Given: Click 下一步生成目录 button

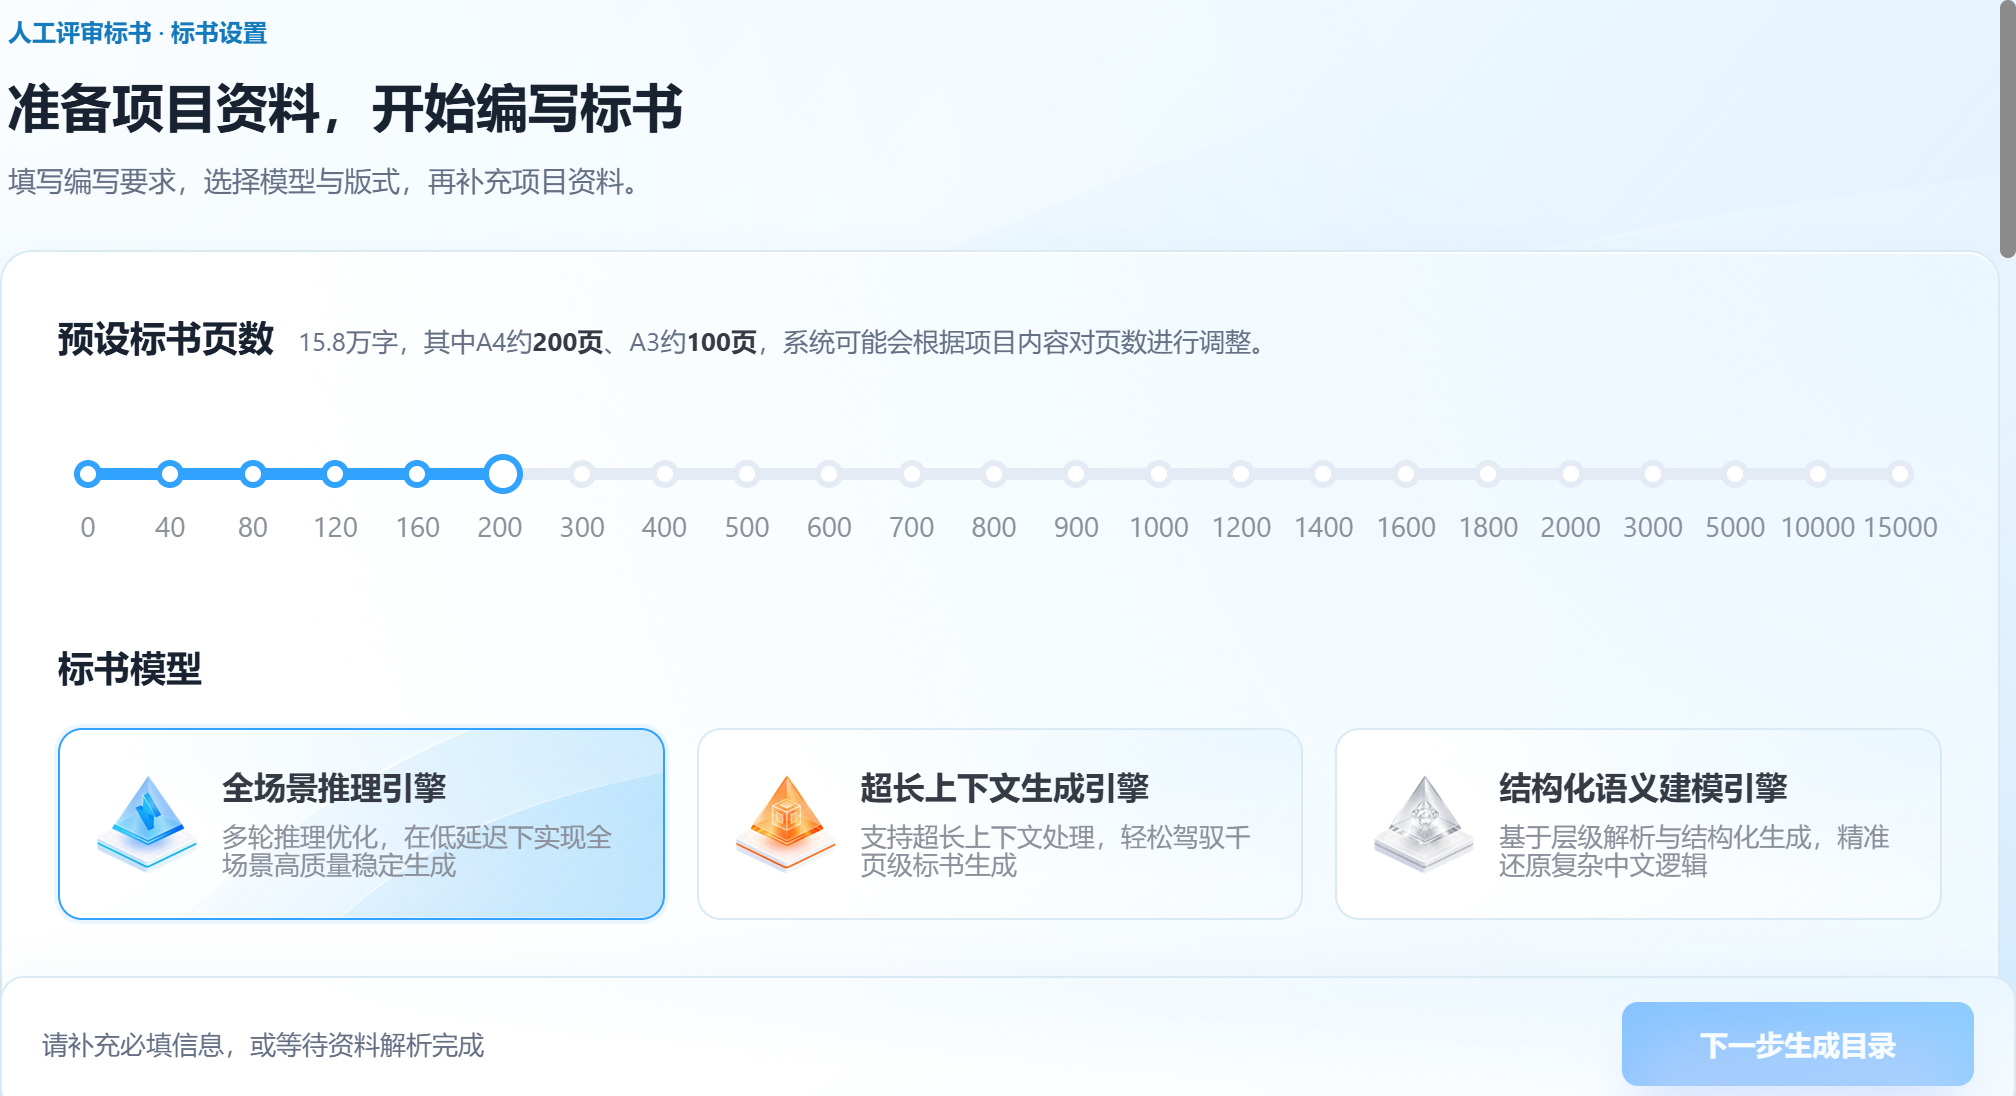Looking at the screenshot, I should (1797, 1044).
